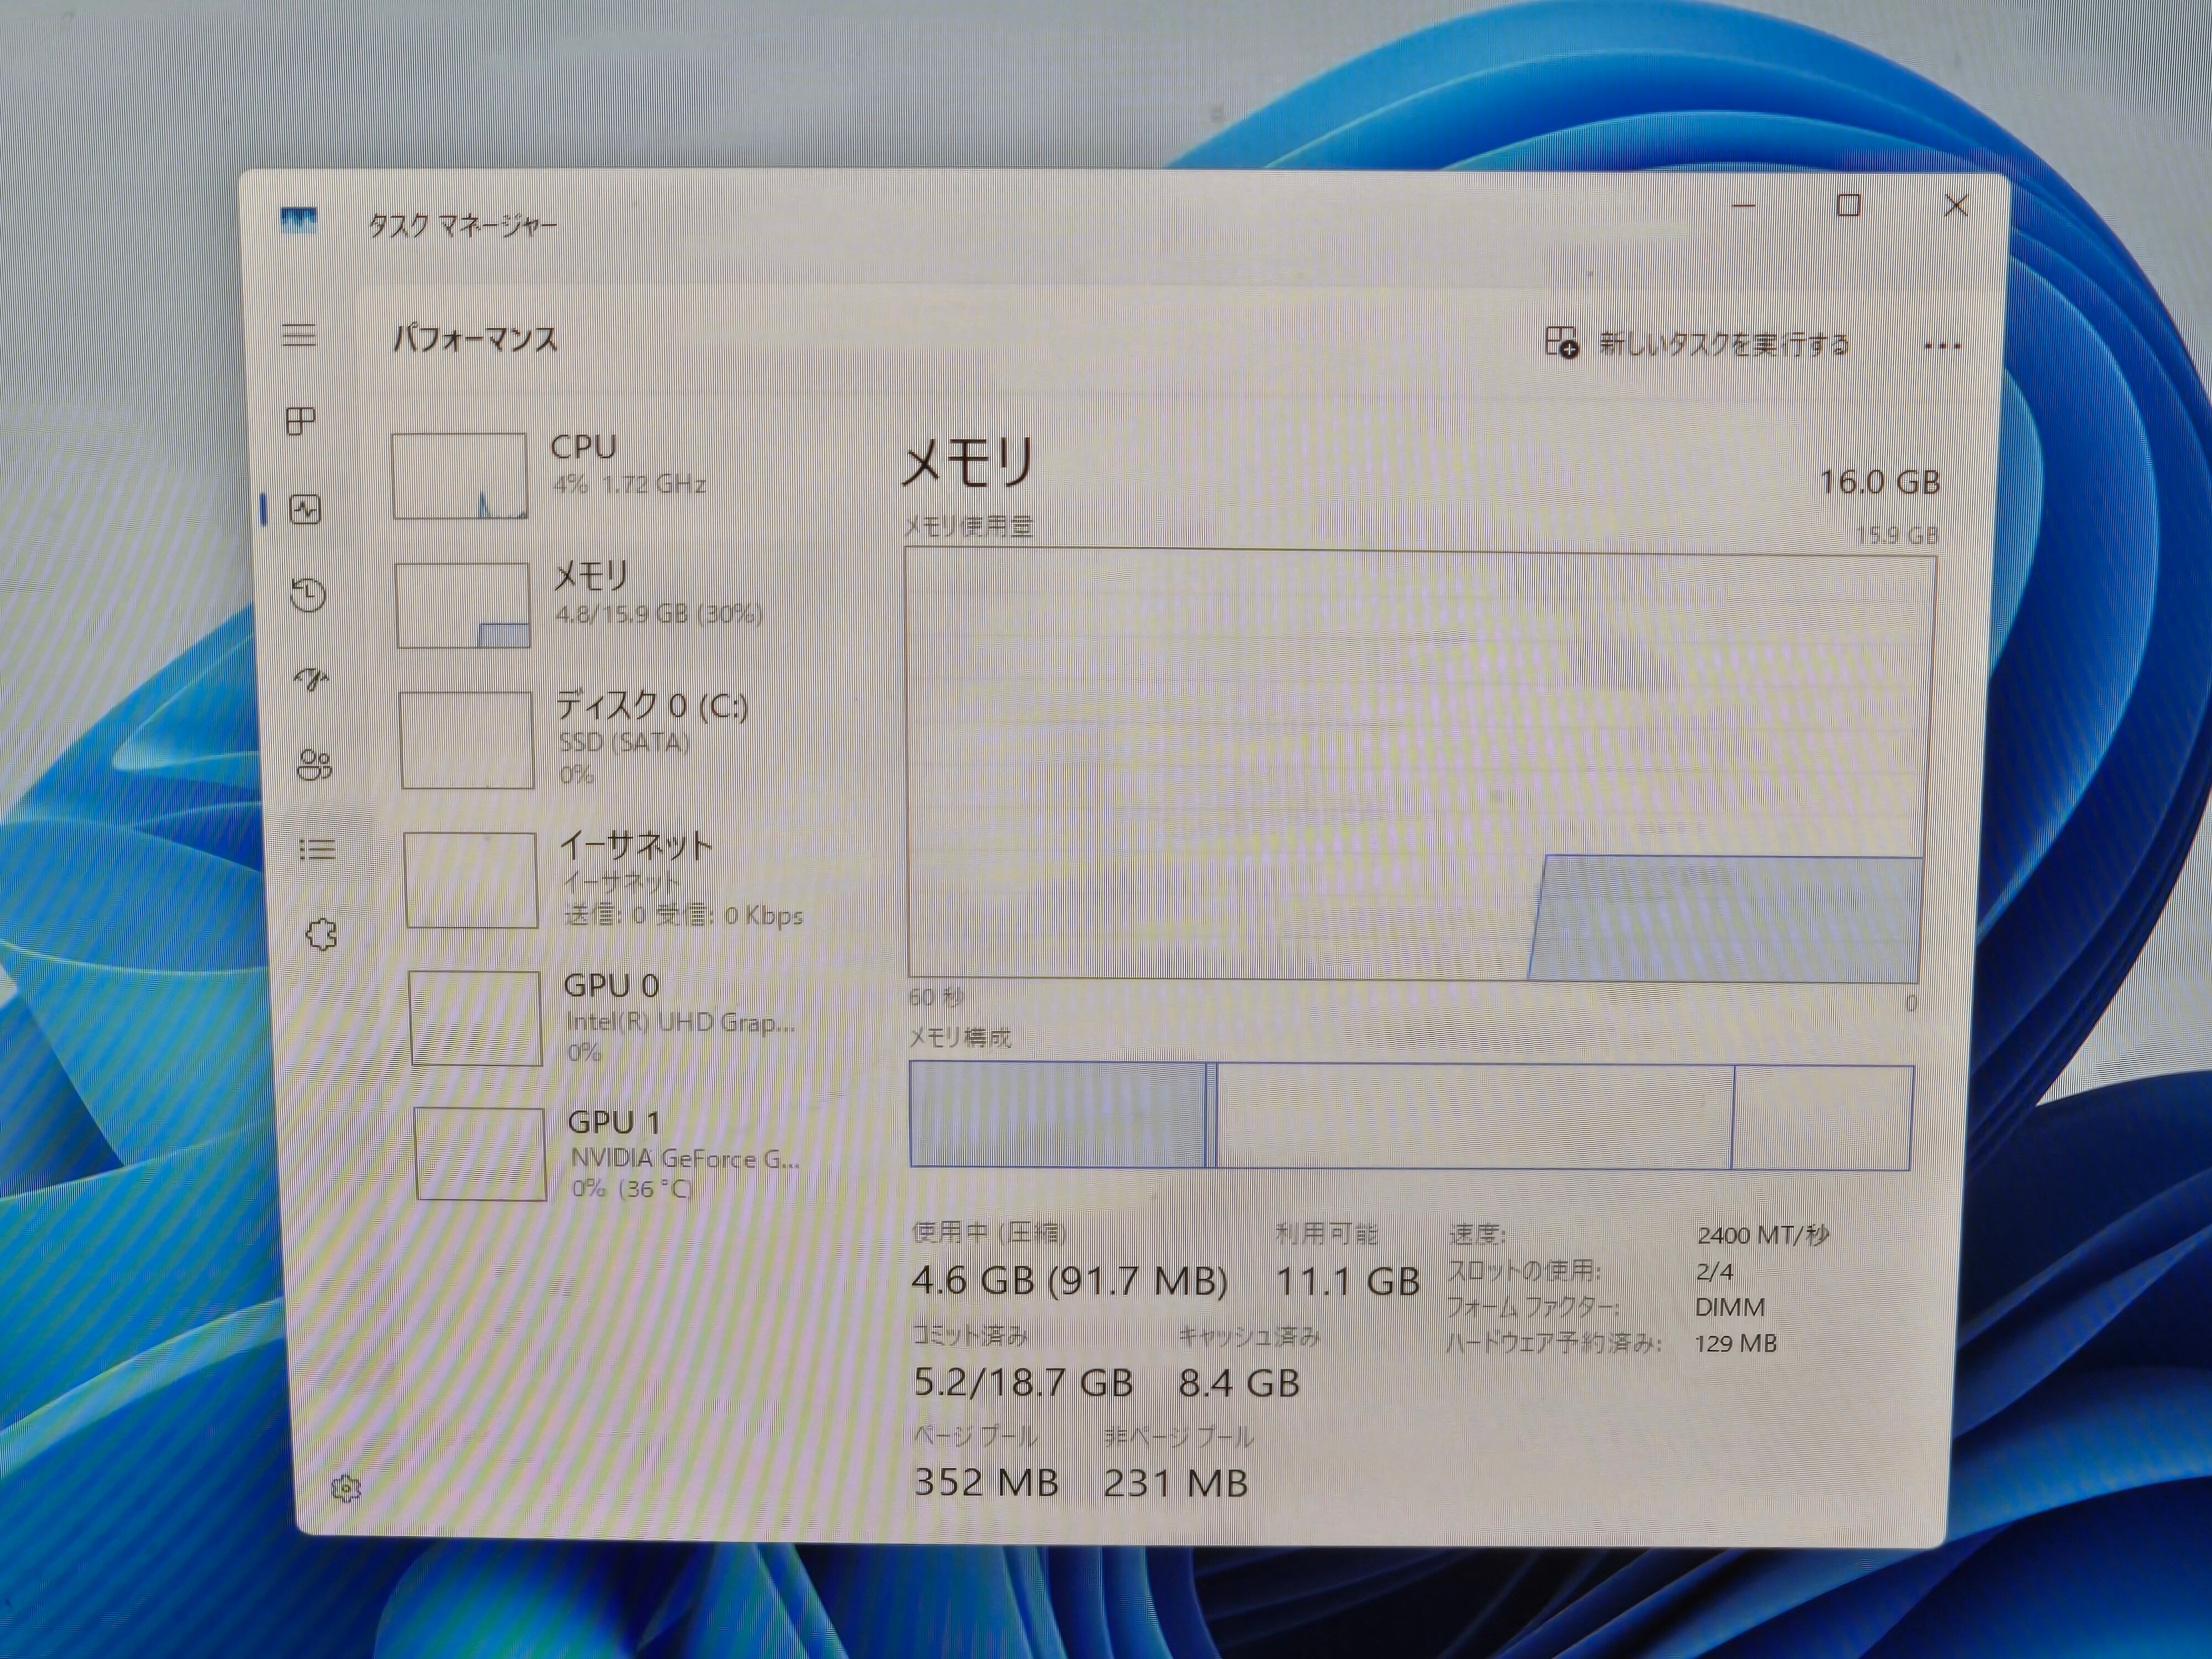Open Task Manager settings gear
Image resolution: width=2212 pixels, height=1659 pixels.
tap(346, 1489)
